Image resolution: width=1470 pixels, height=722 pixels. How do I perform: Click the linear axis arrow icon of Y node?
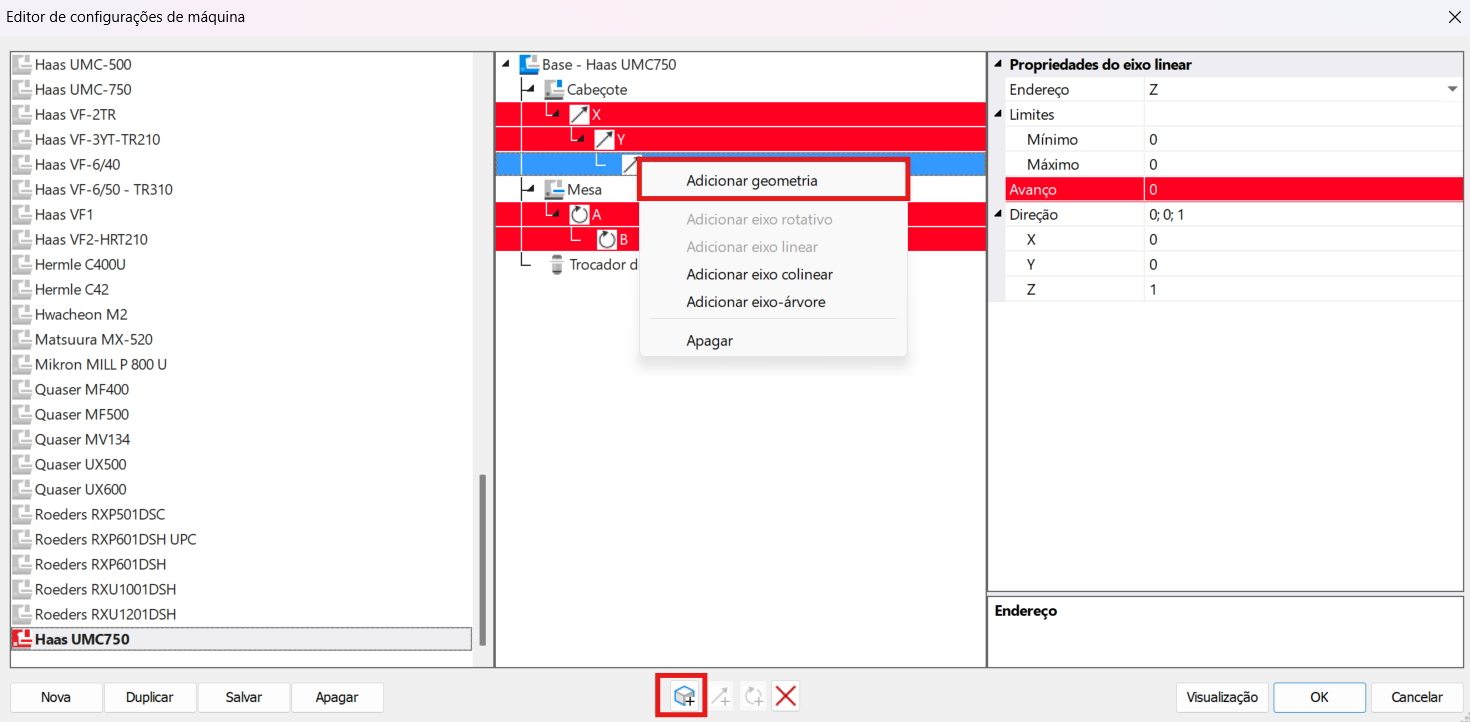604,140
